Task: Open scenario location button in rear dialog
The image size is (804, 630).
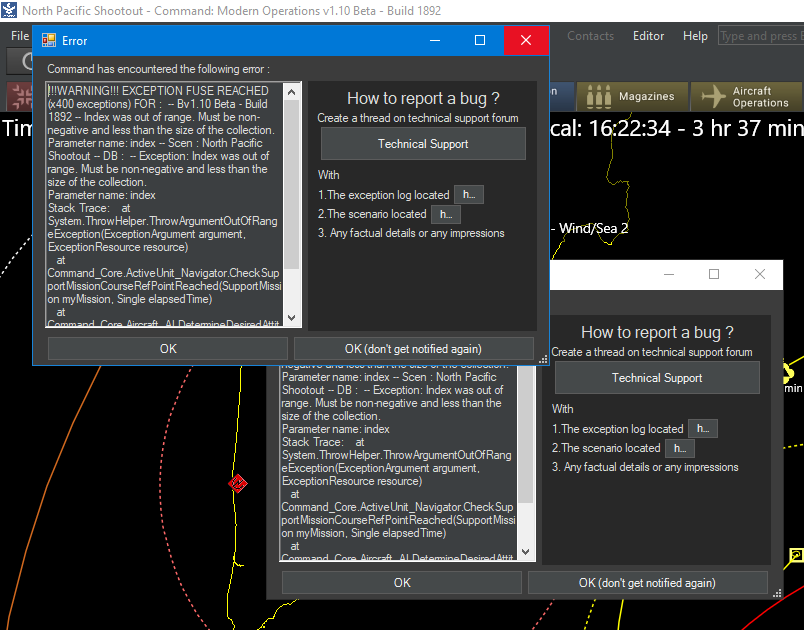Action: [x=680, y=448]
